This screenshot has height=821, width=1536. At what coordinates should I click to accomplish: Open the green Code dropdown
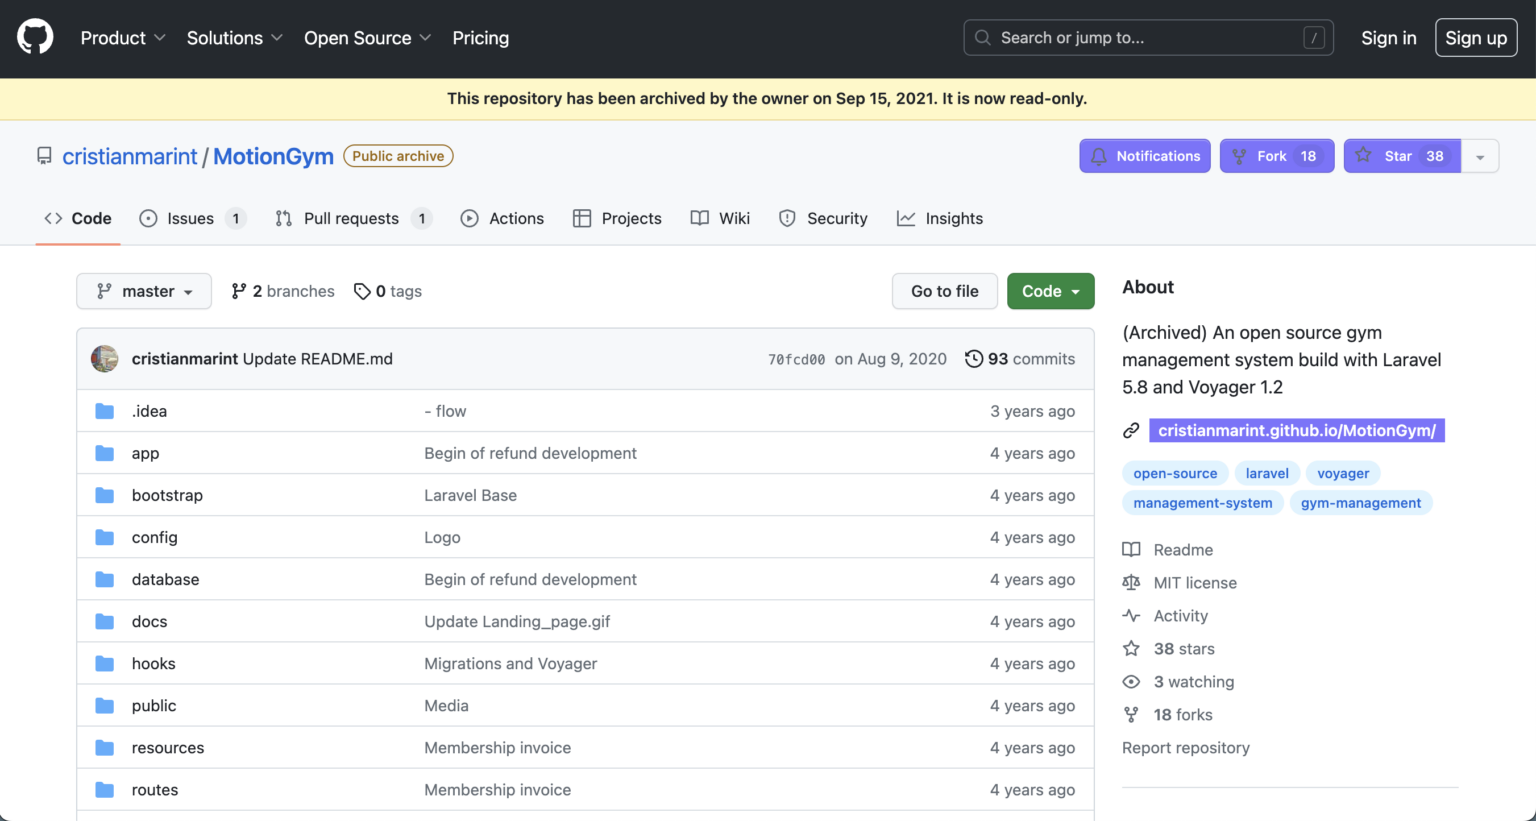(x=1050, y=291)
